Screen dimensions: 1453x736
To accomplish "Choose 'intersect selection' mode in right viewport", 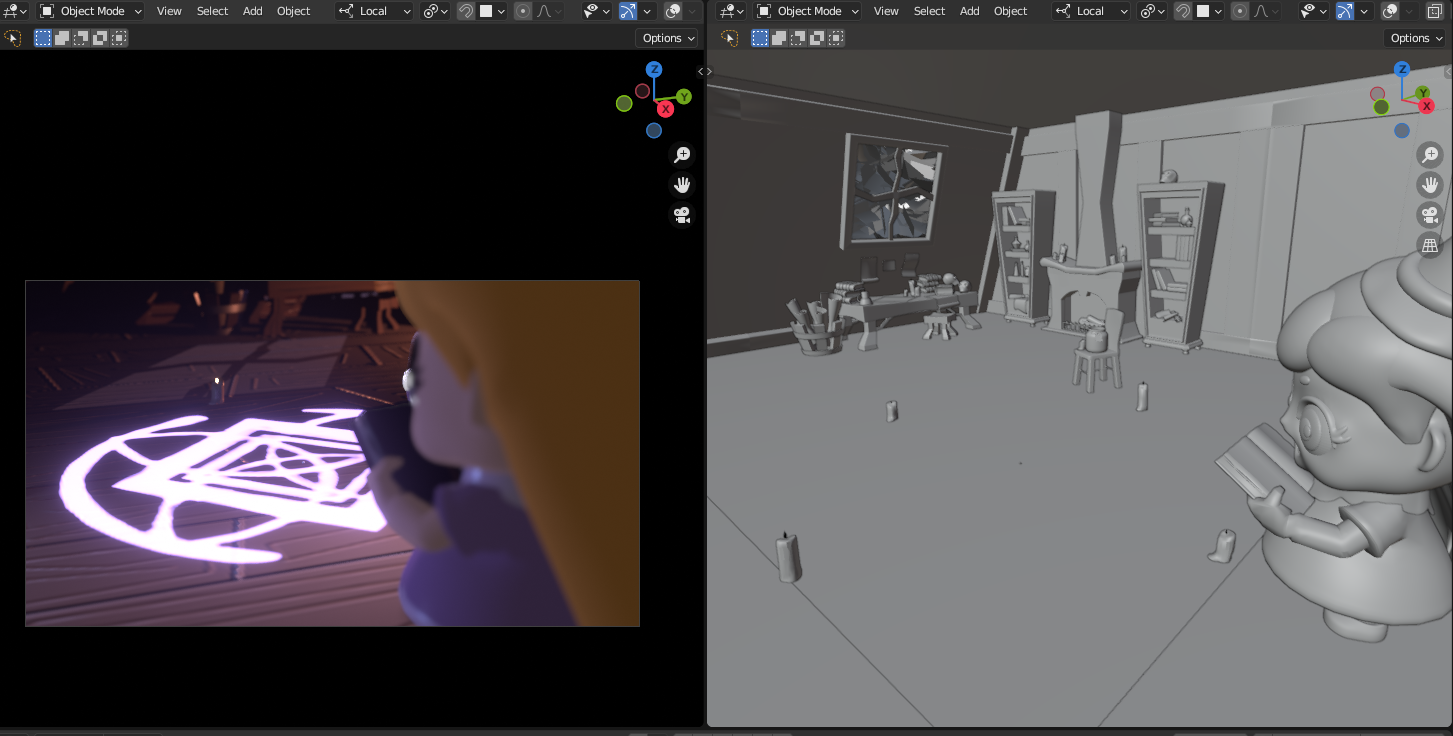I will [836, 38].
